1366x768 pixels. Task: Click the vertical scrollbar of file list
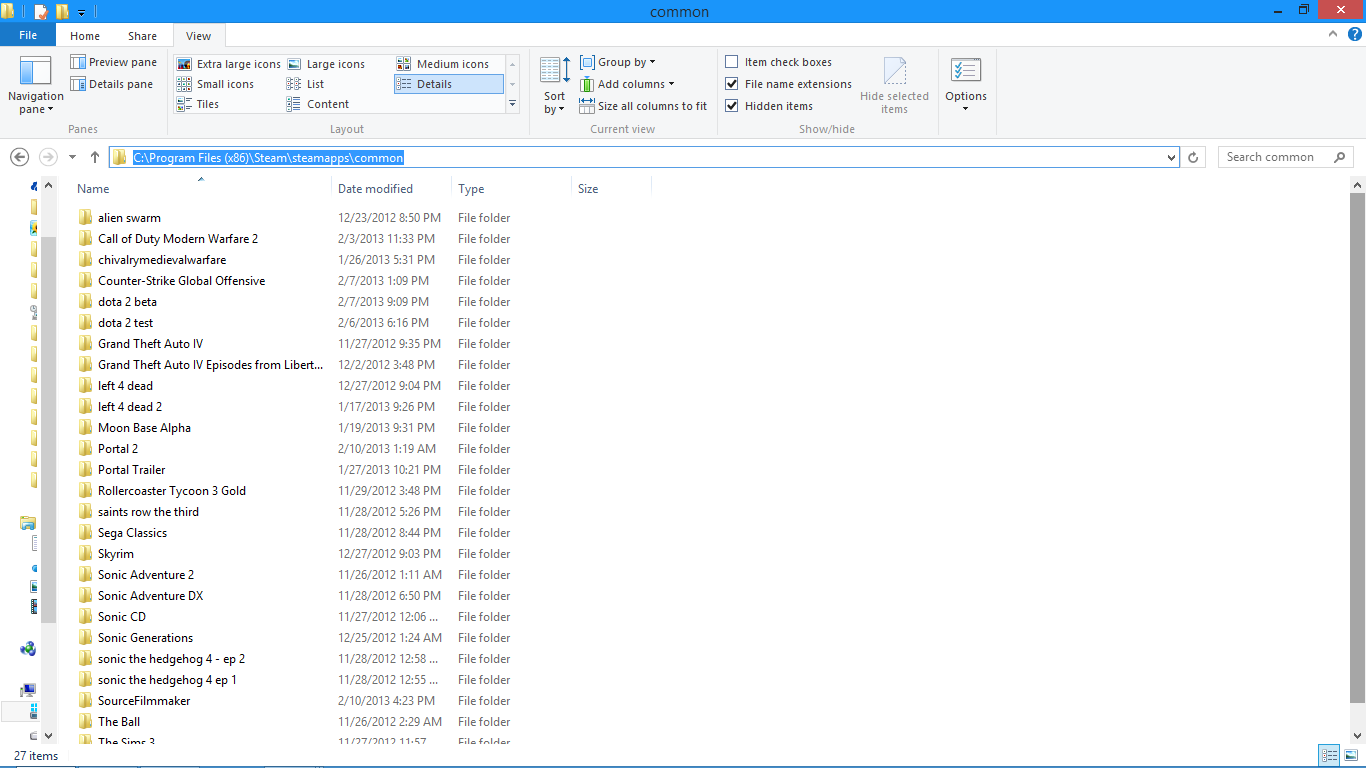point(1357,448)
